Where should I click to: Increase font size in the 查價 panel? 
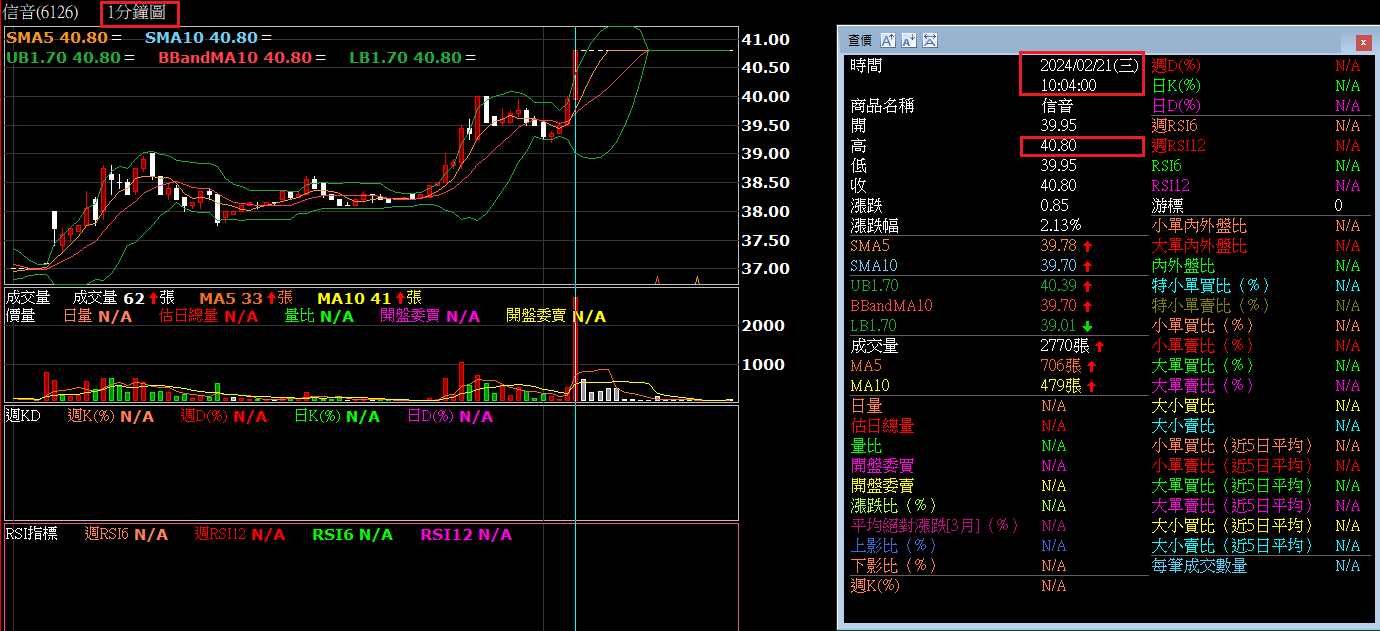click(888, 40)
